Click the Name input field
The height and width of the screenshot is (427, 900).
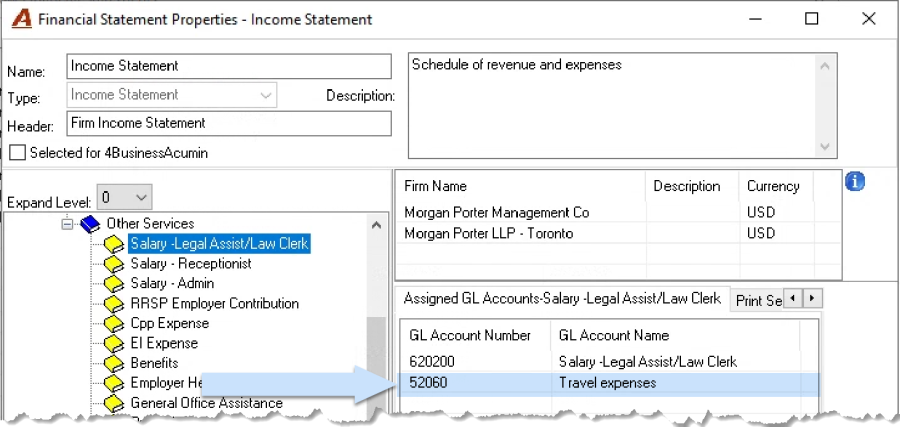229,66
